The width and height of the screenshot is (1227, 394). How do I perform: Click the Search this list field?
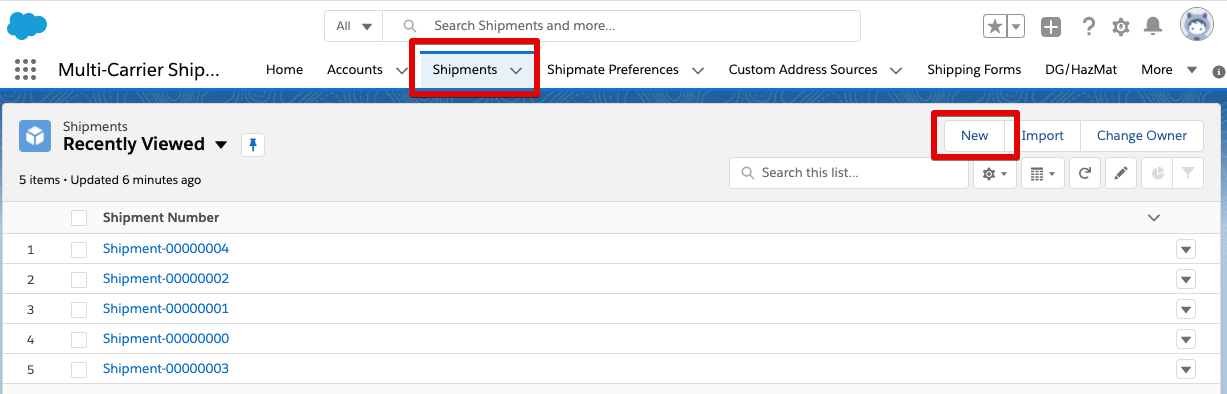(x=849, y=173)
